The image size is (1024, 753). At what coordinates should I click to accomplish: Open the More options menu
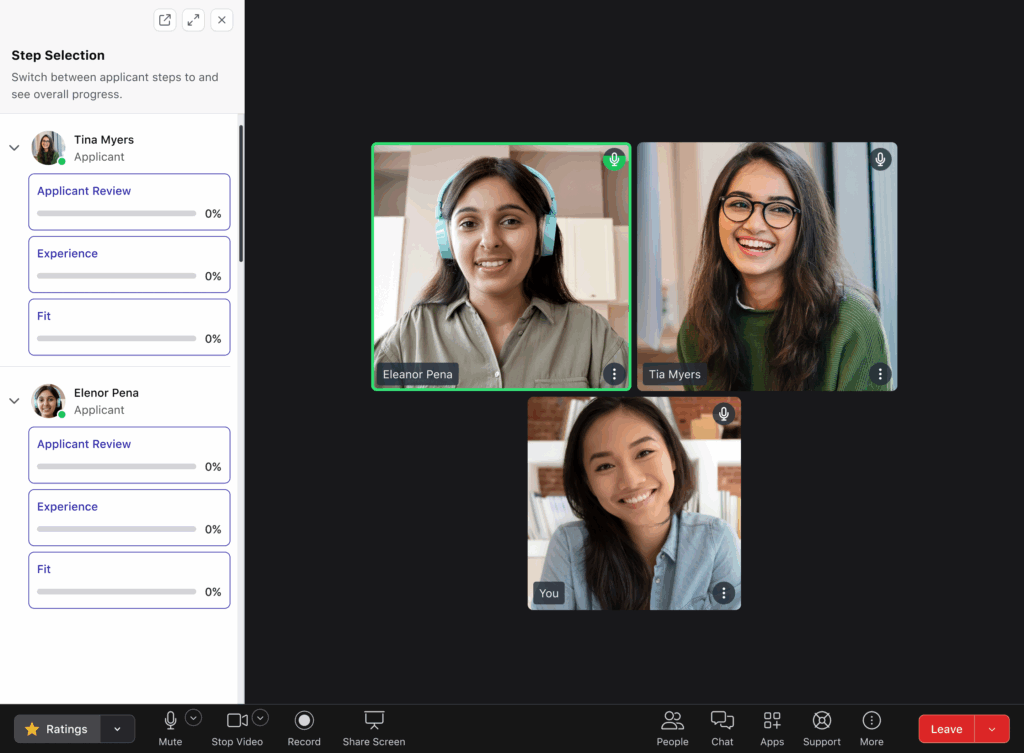point(872,728)
